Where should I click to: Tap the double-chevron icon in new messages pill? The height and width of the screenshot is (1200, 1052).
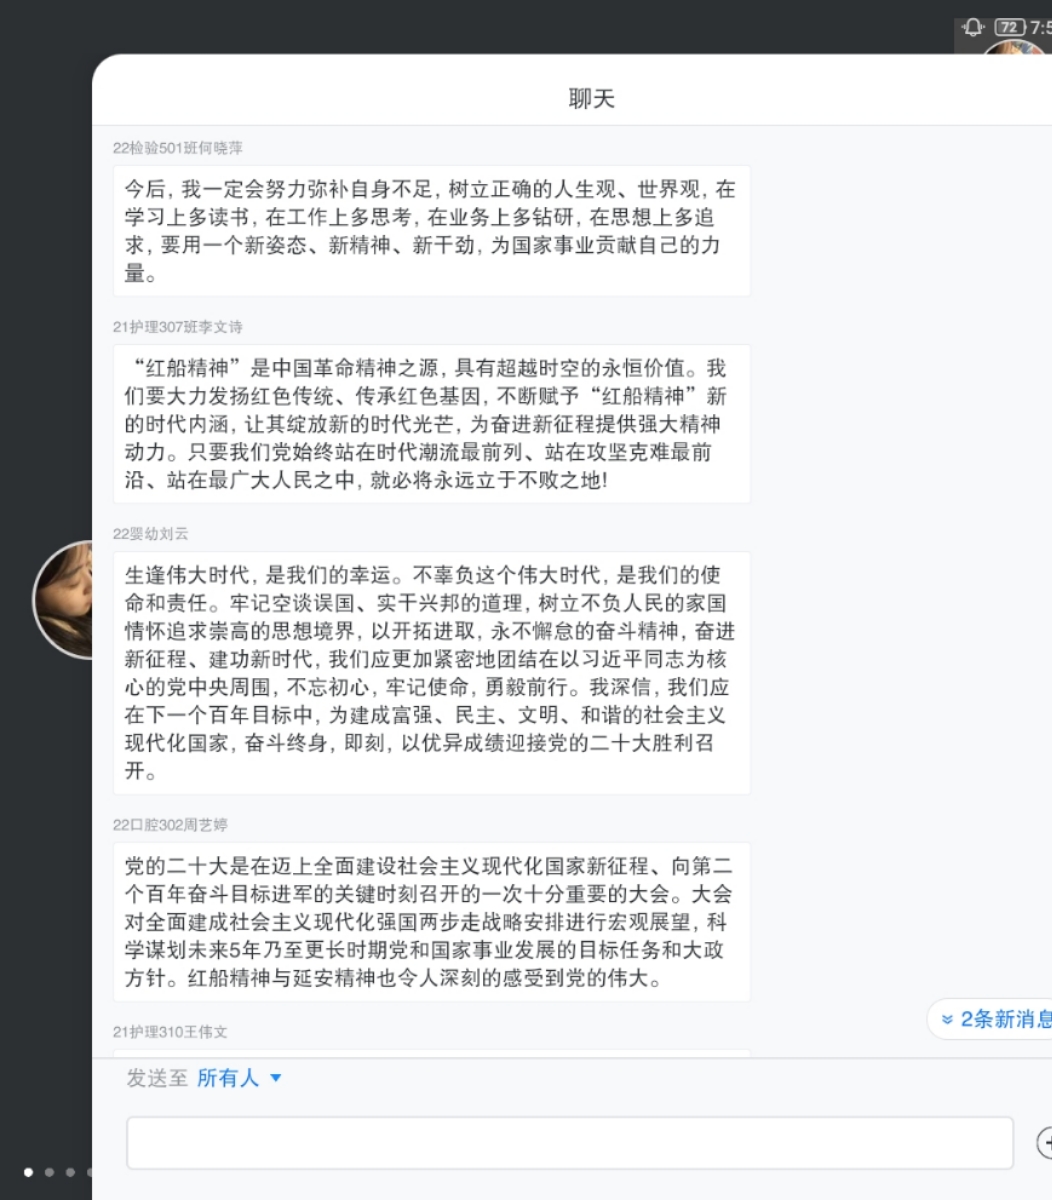click(947, 1019)
